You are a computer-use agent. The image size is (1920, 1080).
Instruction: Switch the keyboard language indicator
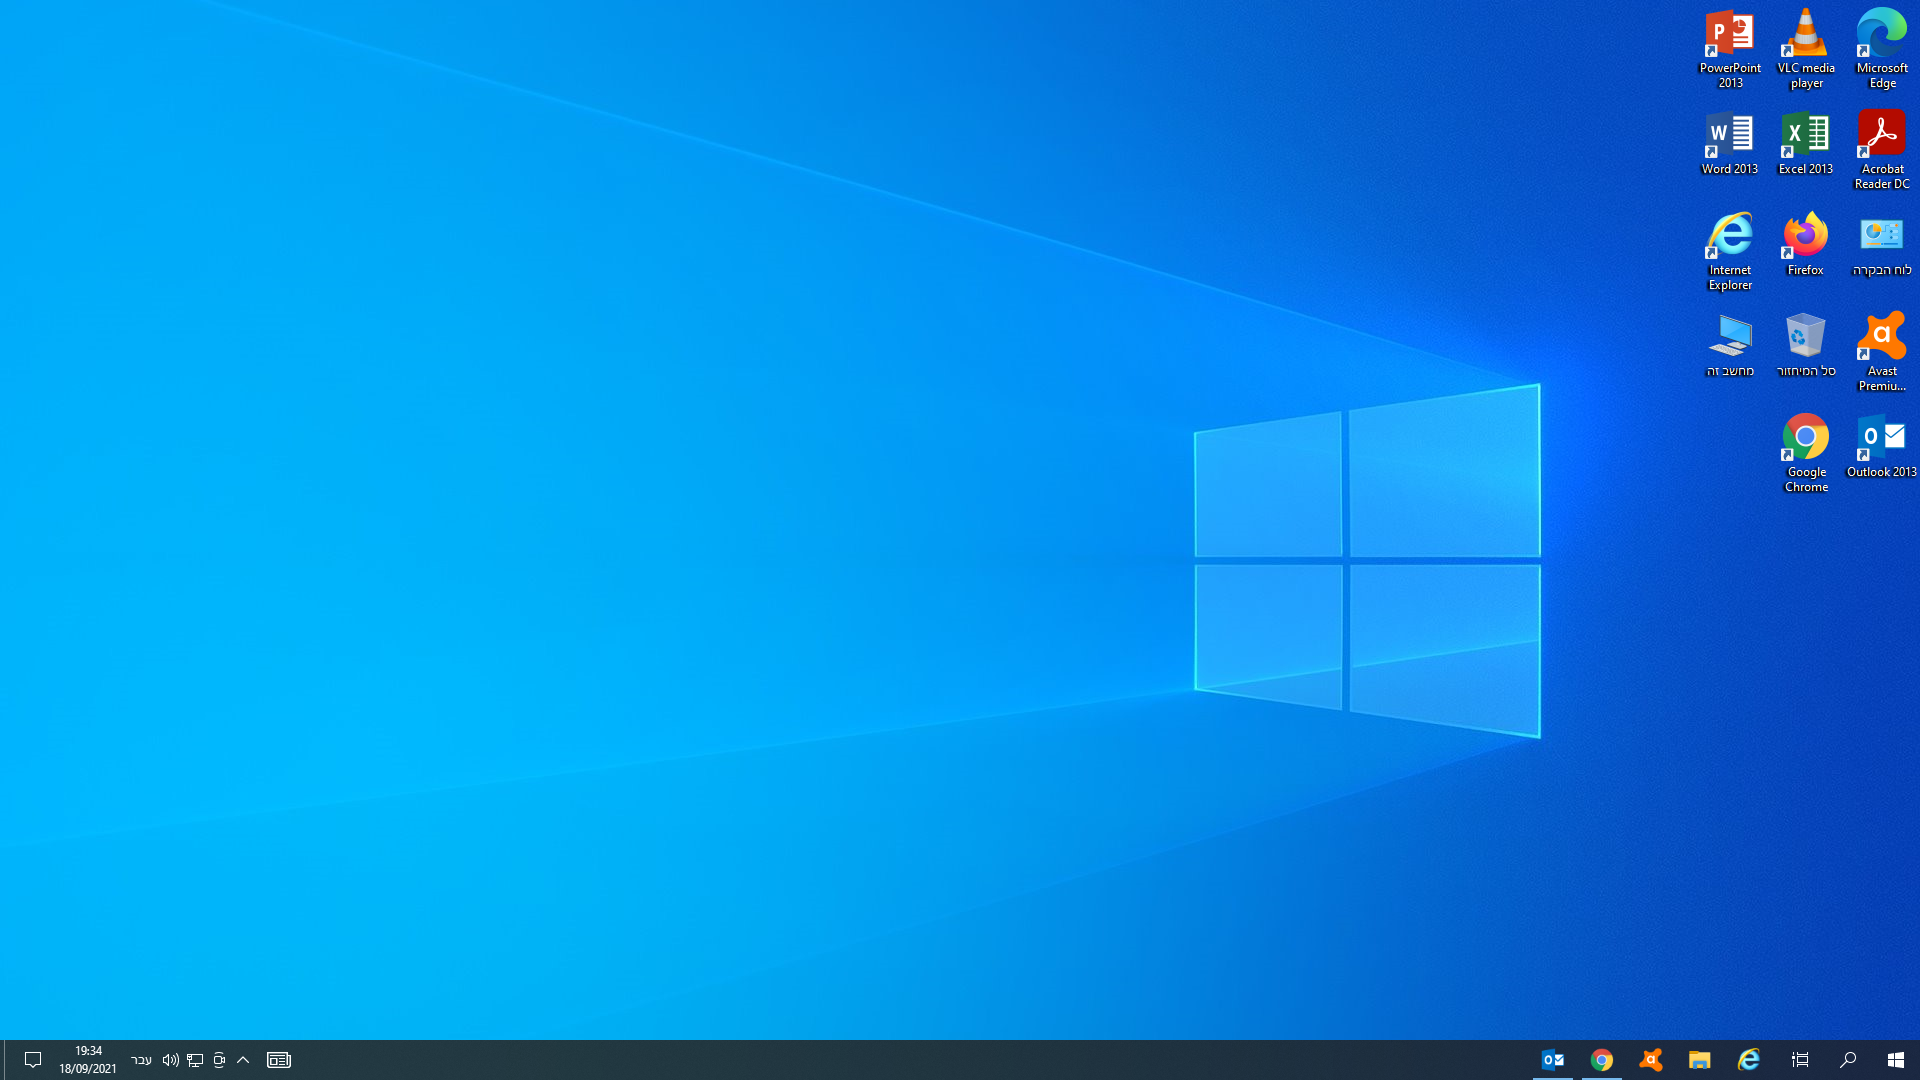(141, 1060)
